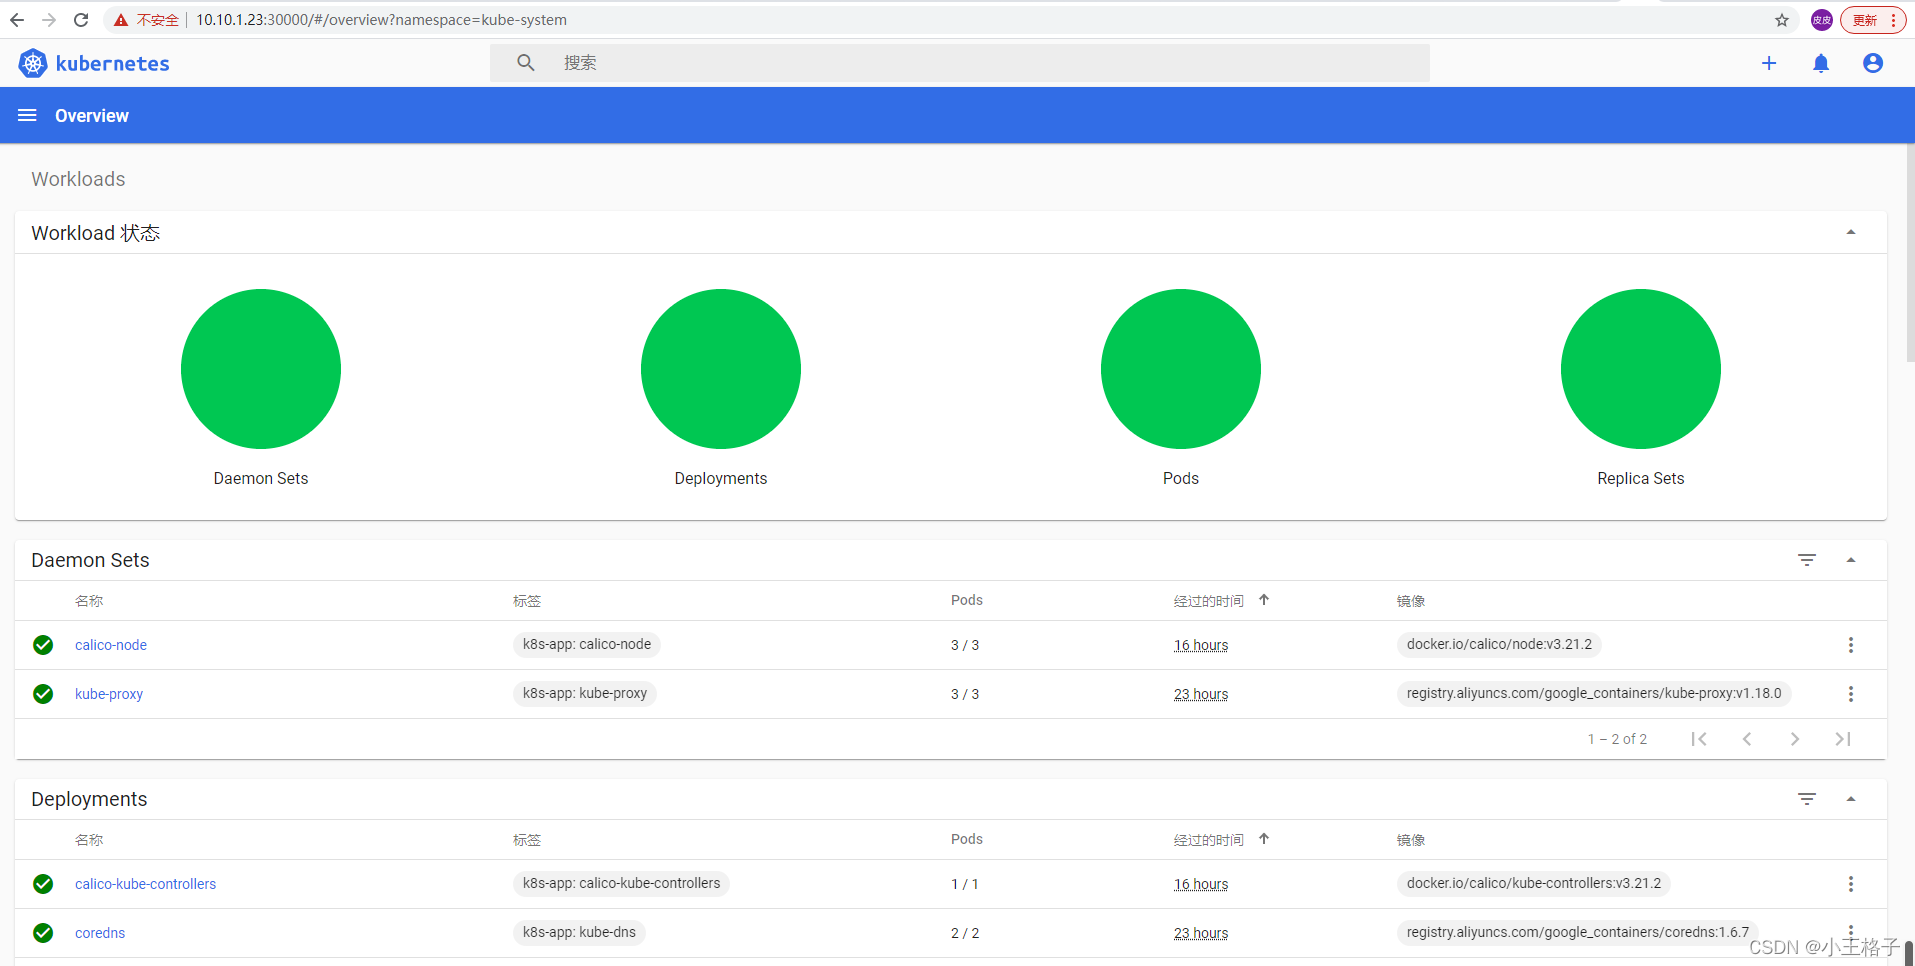Open actions menu for kube-proxy row

[x=1851, y=694]
